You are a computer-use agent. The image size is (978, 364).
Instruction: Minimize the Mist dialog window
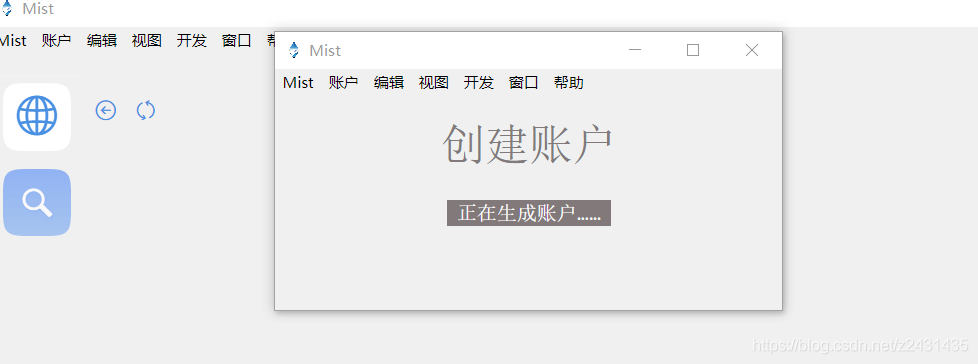pyautogui.click(x=635, y=50)
